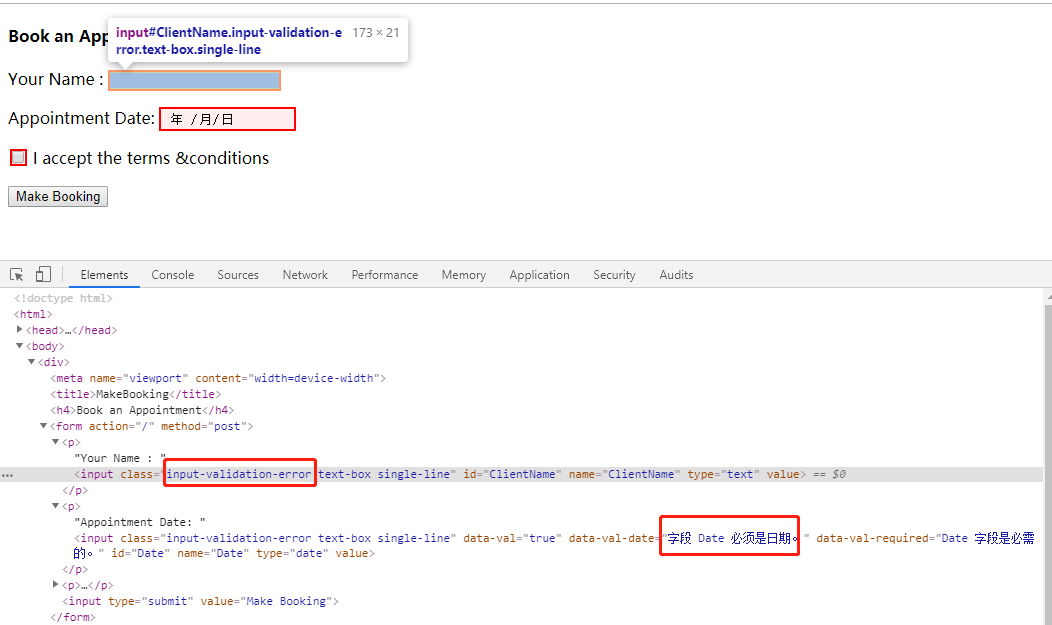The height and width of the screenshot is (625, 1052).
Task: Focus the Your Name text field
Action: pyautogui.click(x=195, y=80)
